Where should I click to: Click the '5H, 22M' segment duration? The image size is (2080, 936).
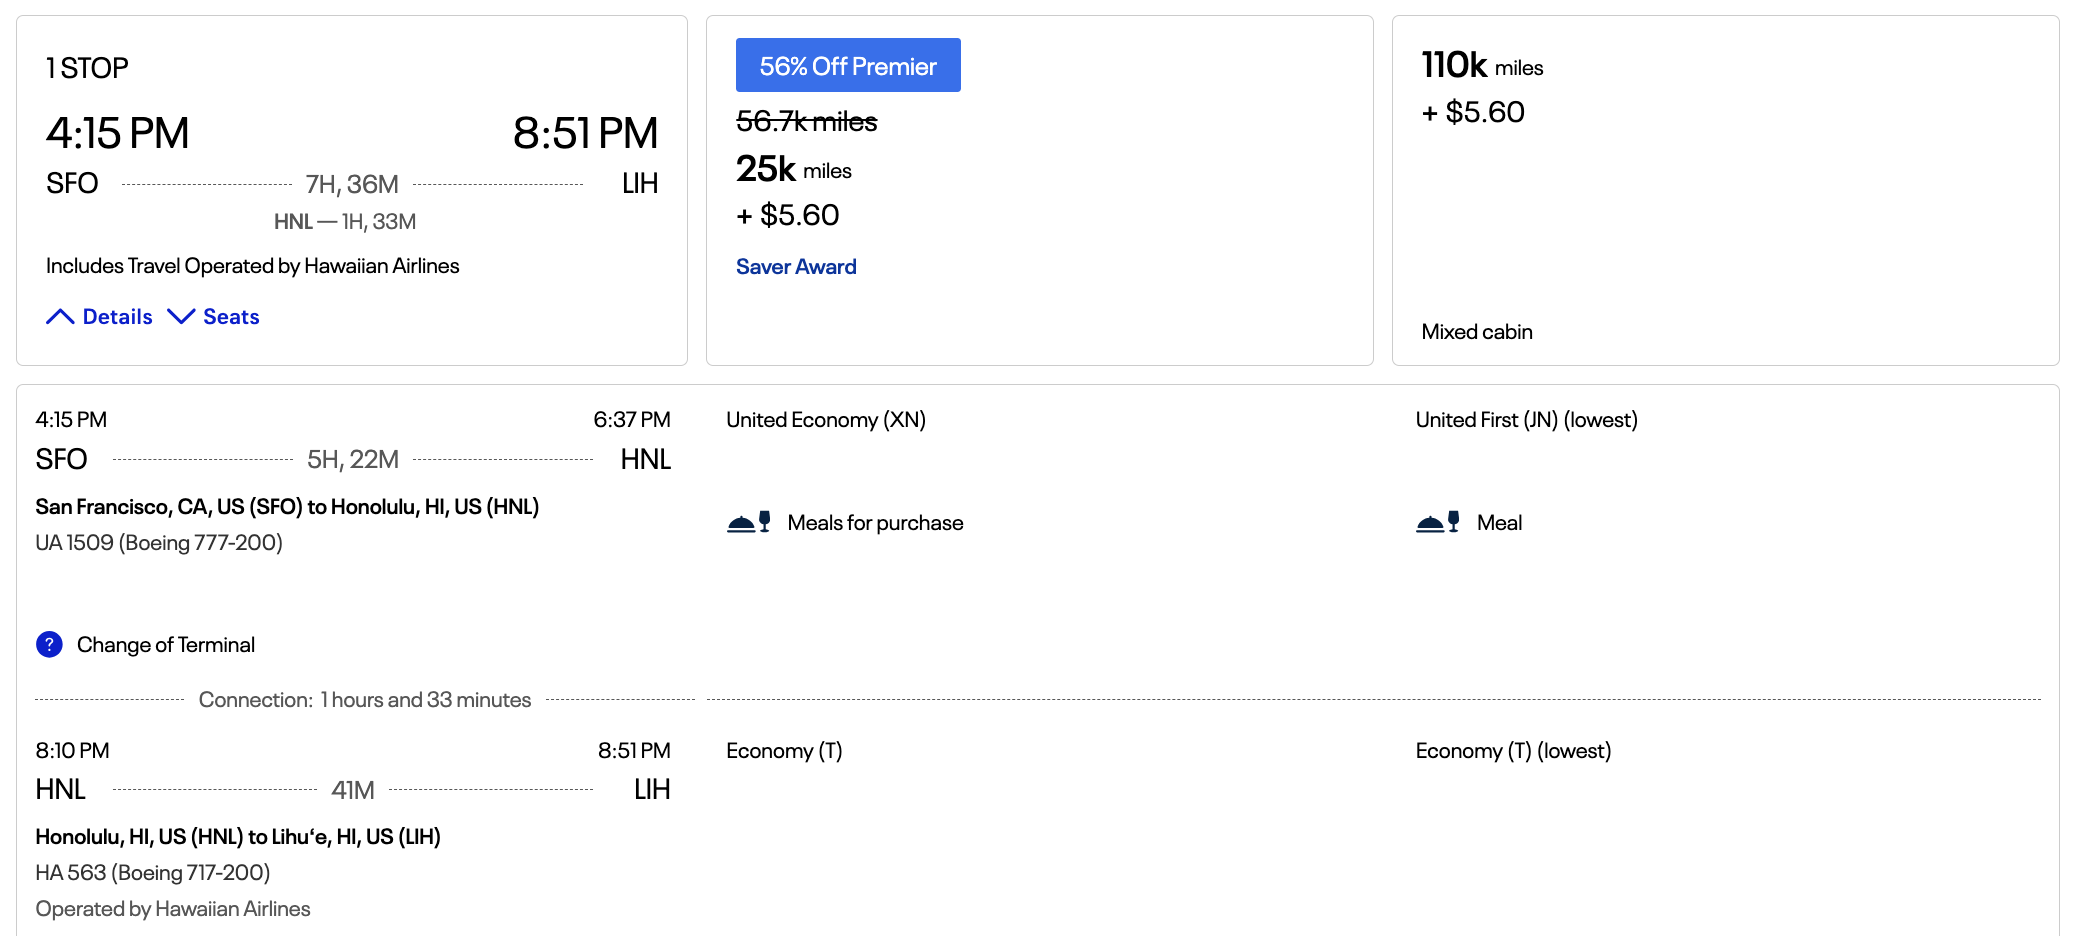[x=353, y=459]
